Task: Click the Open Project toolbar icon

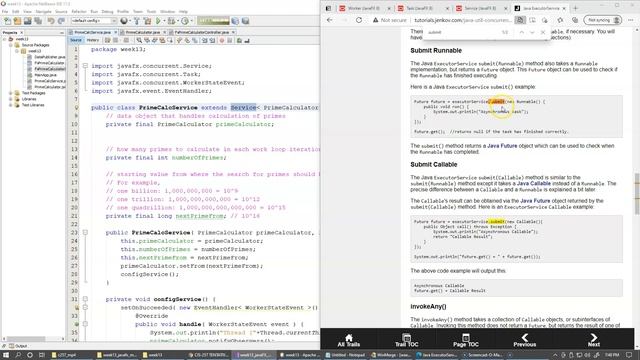Action: [x=27, y=21]
